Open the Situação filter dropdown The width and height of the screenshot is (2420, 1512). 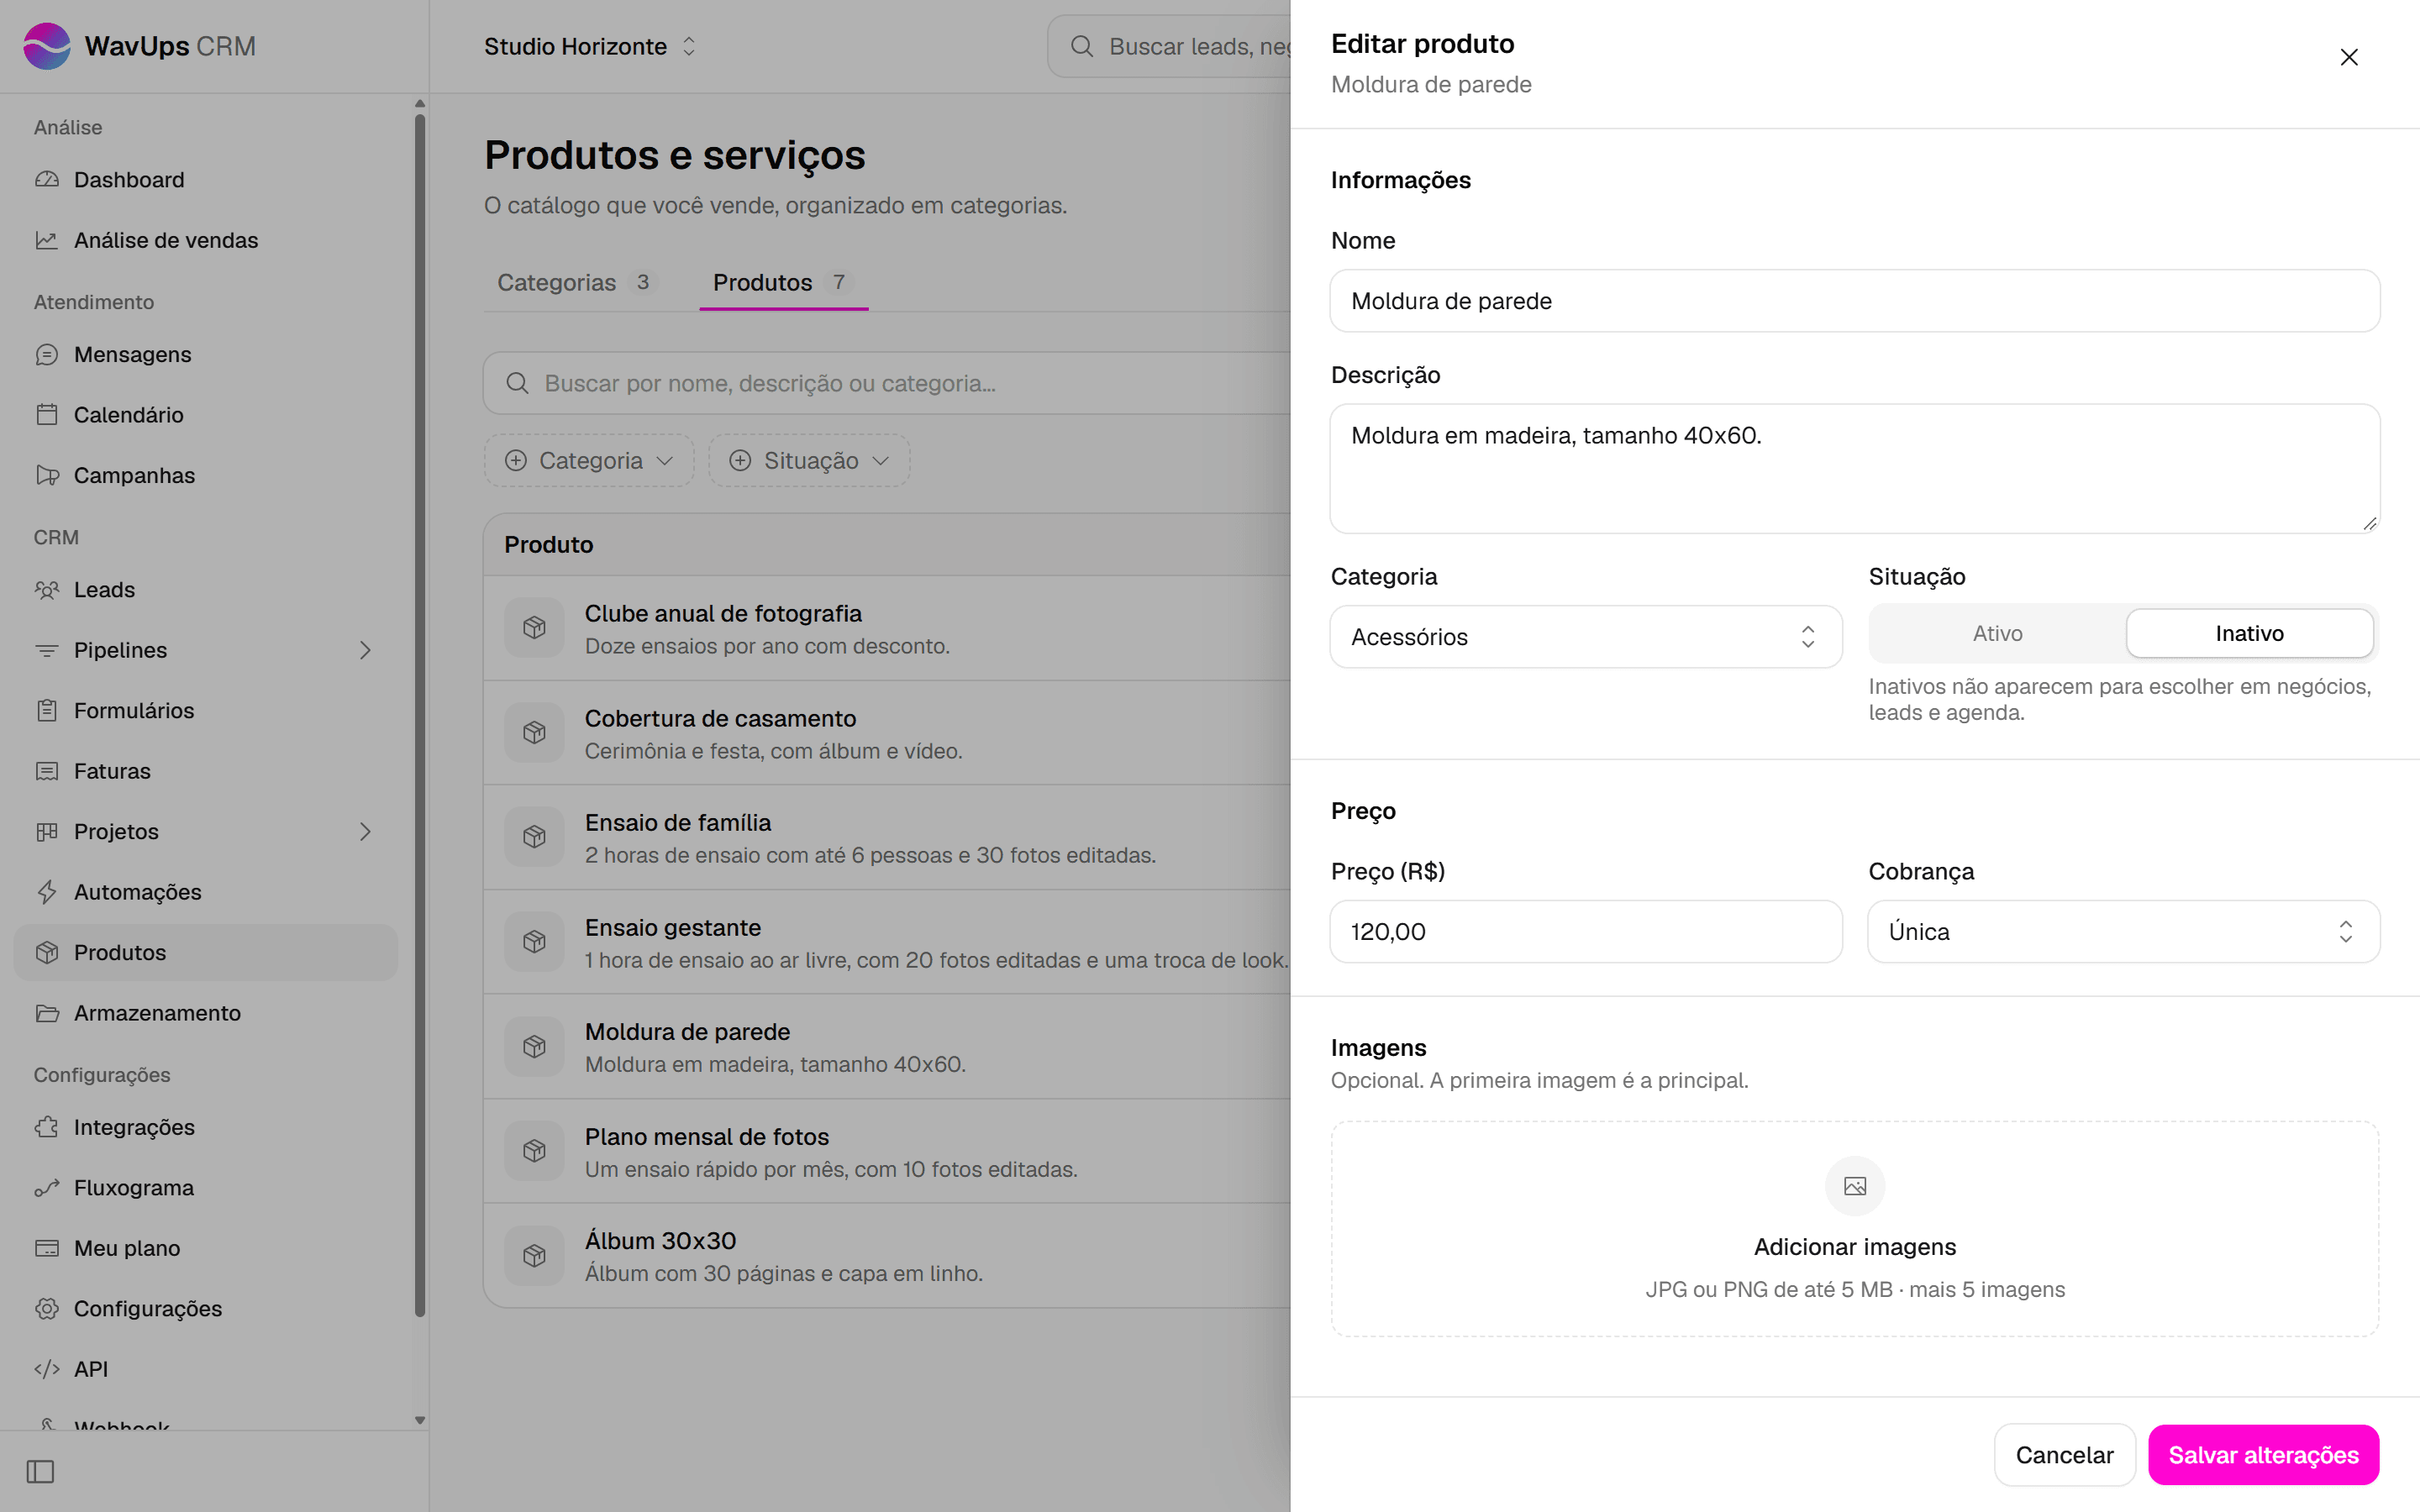809,461
